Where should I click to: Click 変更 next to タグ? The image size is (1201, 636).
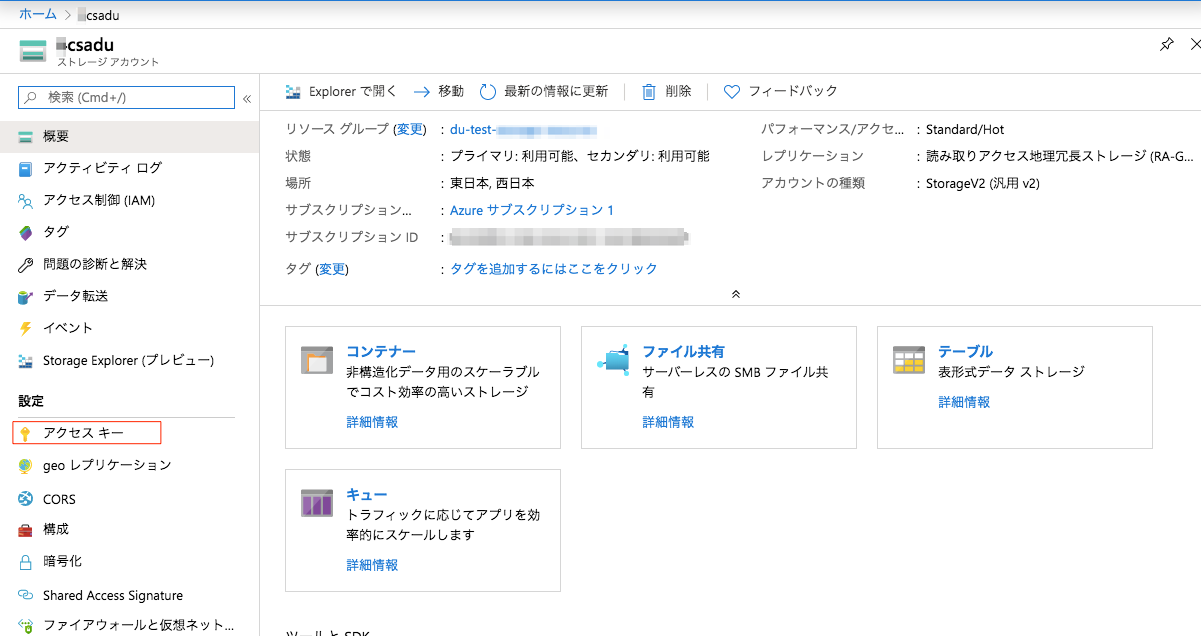(x=332, y=270)
